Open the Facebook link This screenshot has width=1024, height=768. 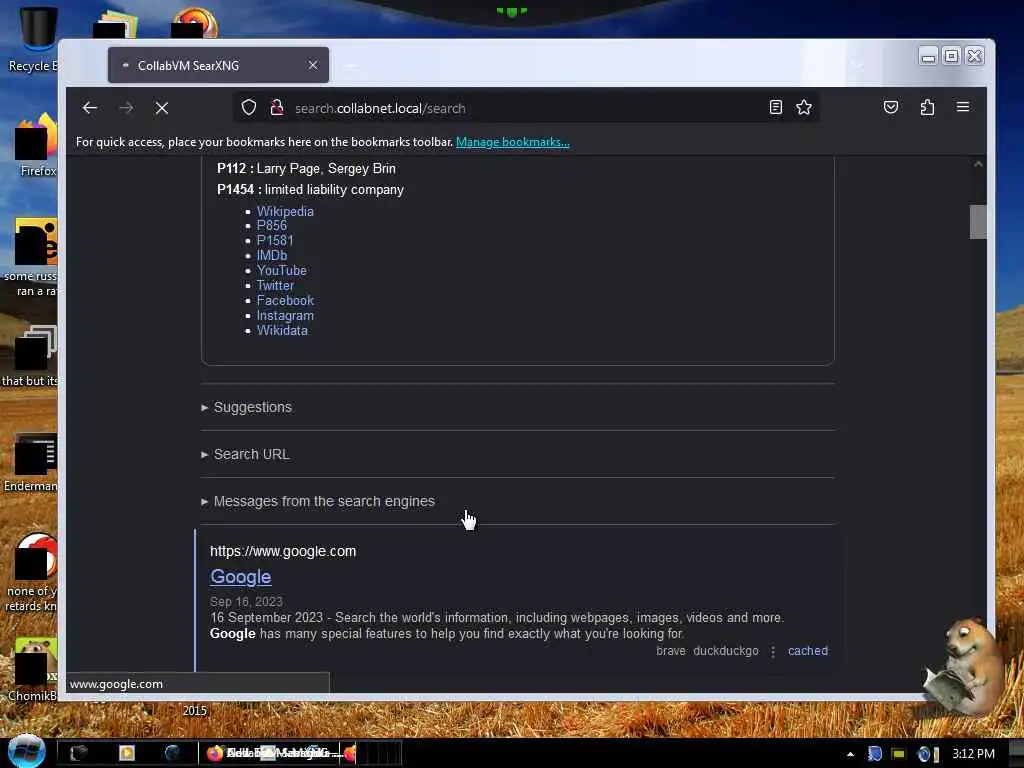[285, 300]
